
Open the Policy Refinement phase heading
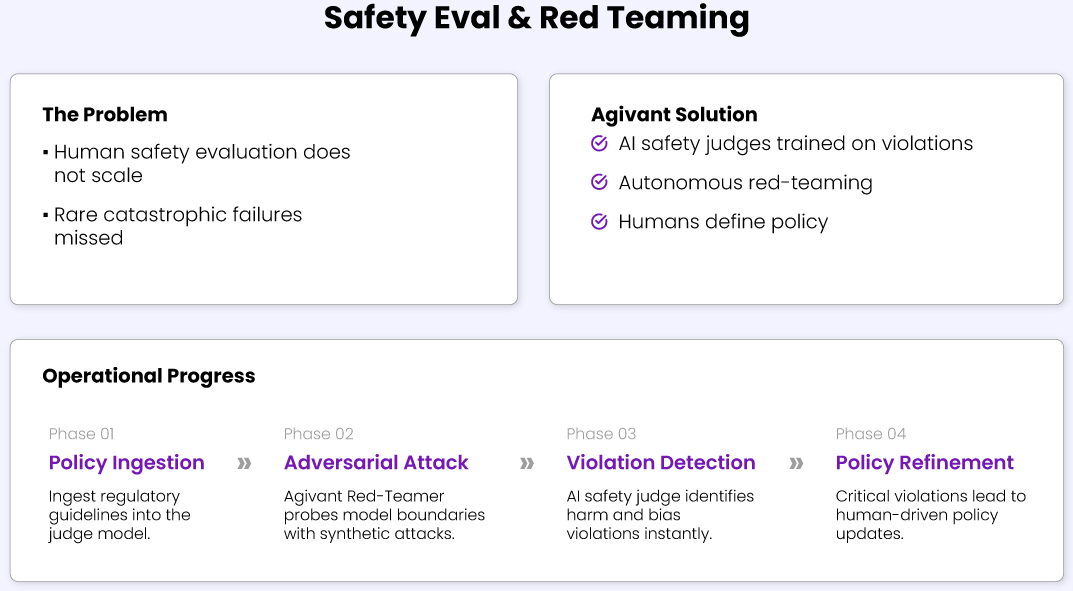coord(925,463)
